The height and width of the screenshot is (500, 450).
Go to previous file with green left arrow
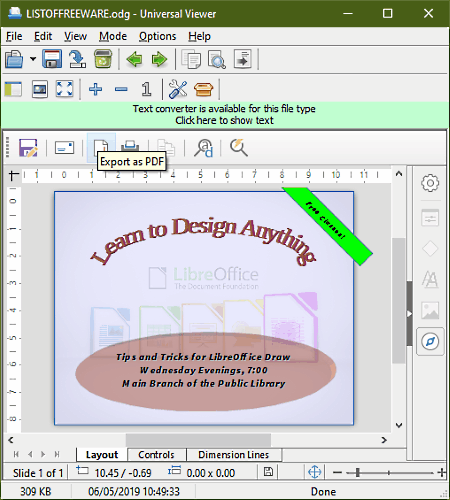pos(134,59)
